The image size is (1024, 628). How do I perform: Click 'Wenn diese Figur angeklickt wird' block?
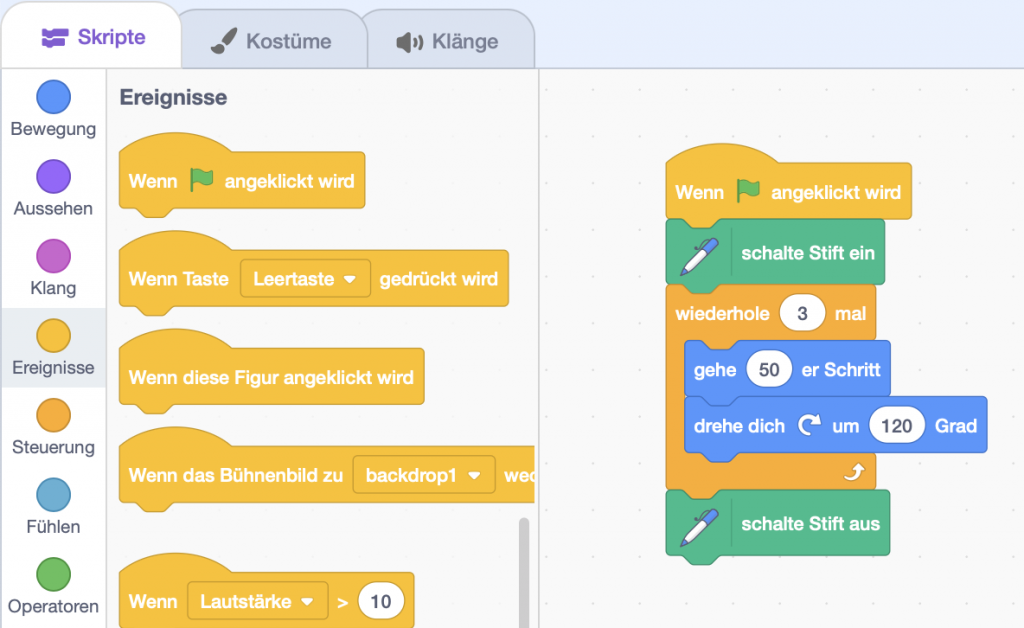[271, 378]
